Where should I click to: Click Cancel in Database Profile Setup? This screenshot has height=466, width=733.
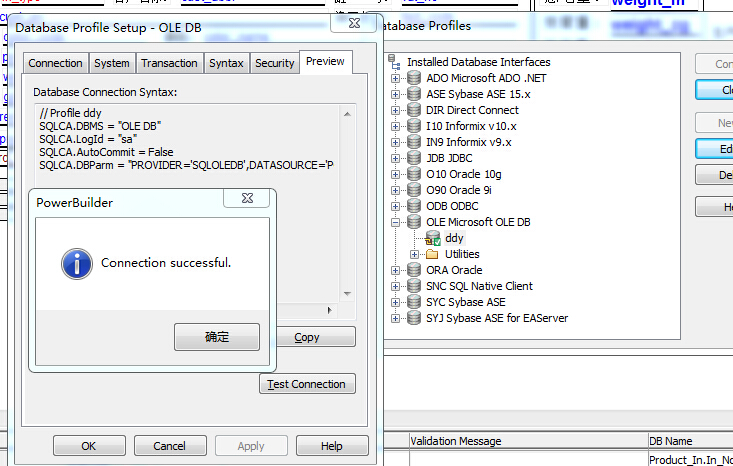point(170,446)
